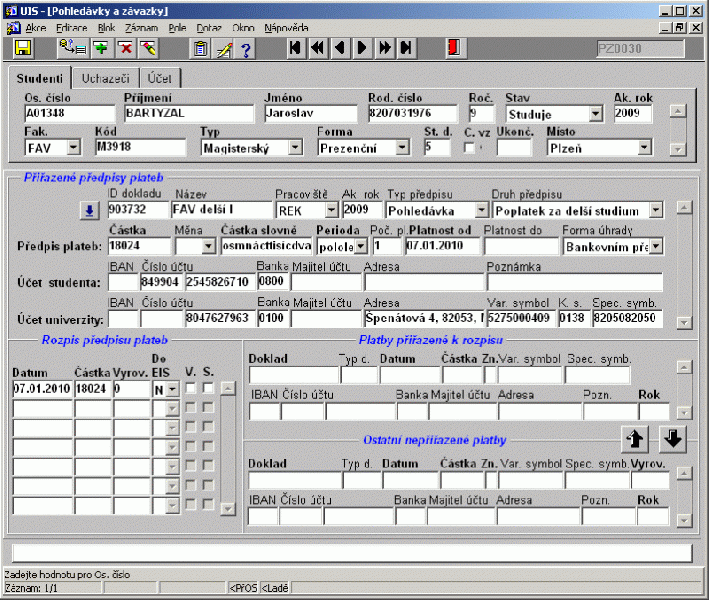709x600 pixels.
Task: Open the Pracoviště dropdown showing REK
Action: pyautogui.click(x=331, y=210)
